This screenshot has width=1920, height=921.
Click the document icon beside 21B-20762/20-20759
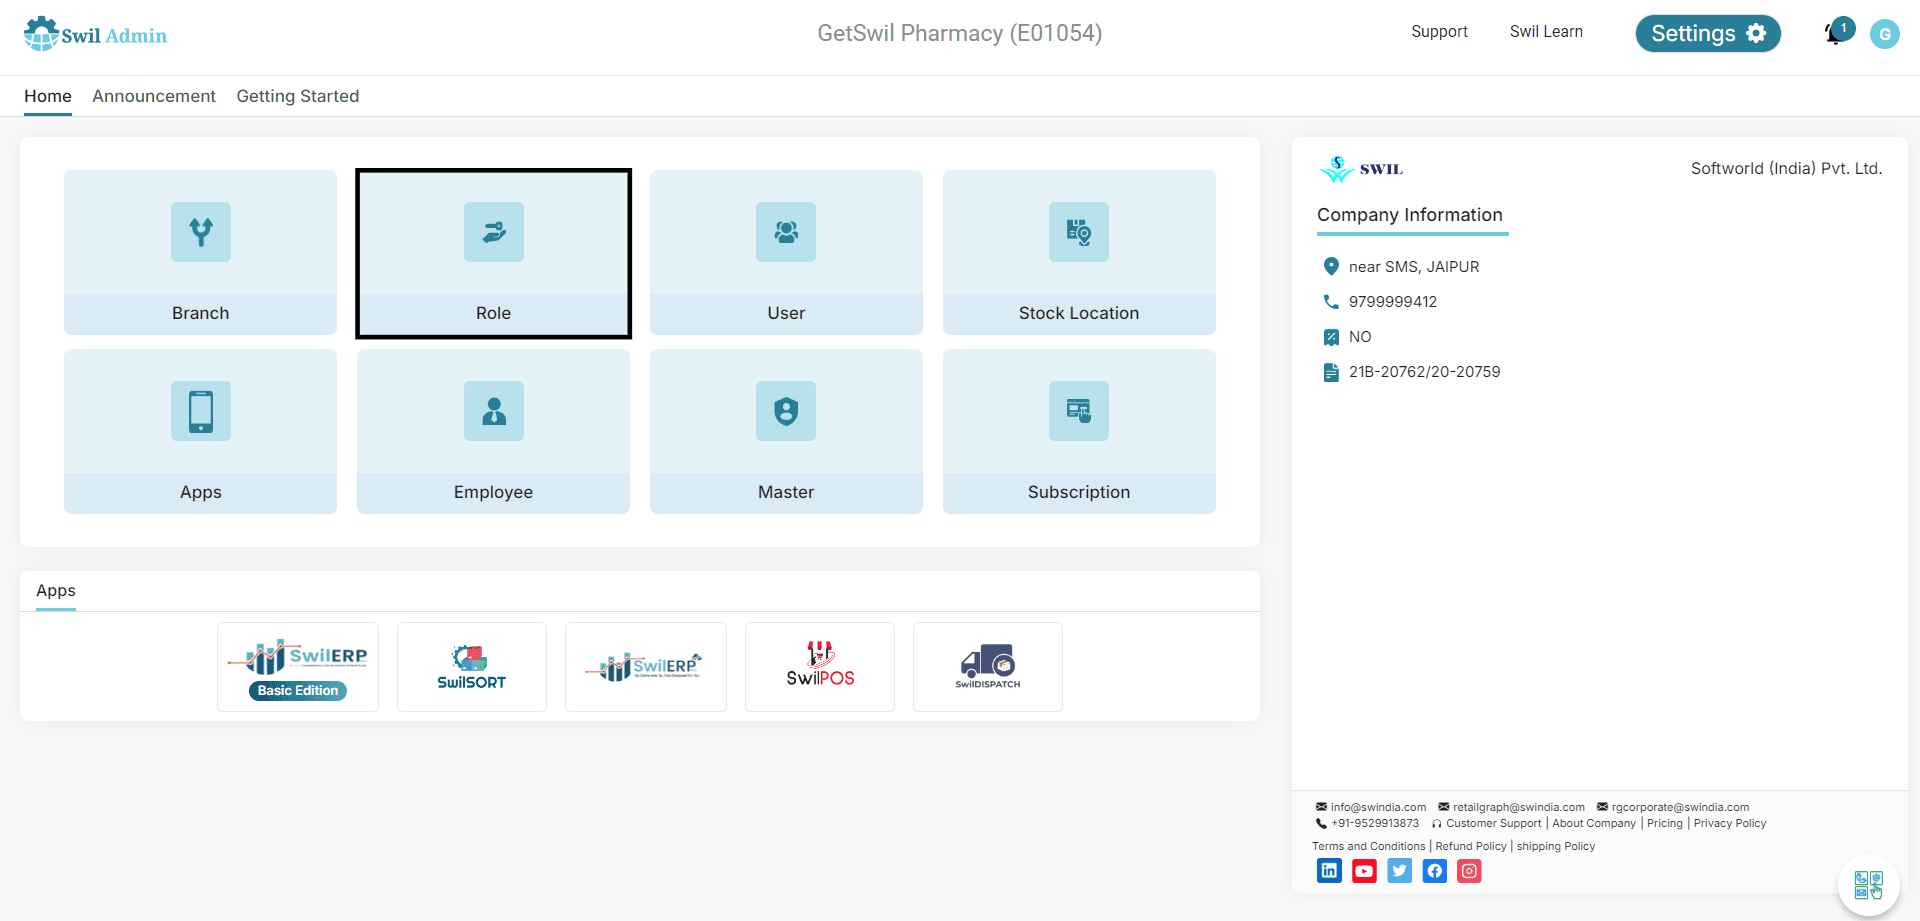point(1331,372)
